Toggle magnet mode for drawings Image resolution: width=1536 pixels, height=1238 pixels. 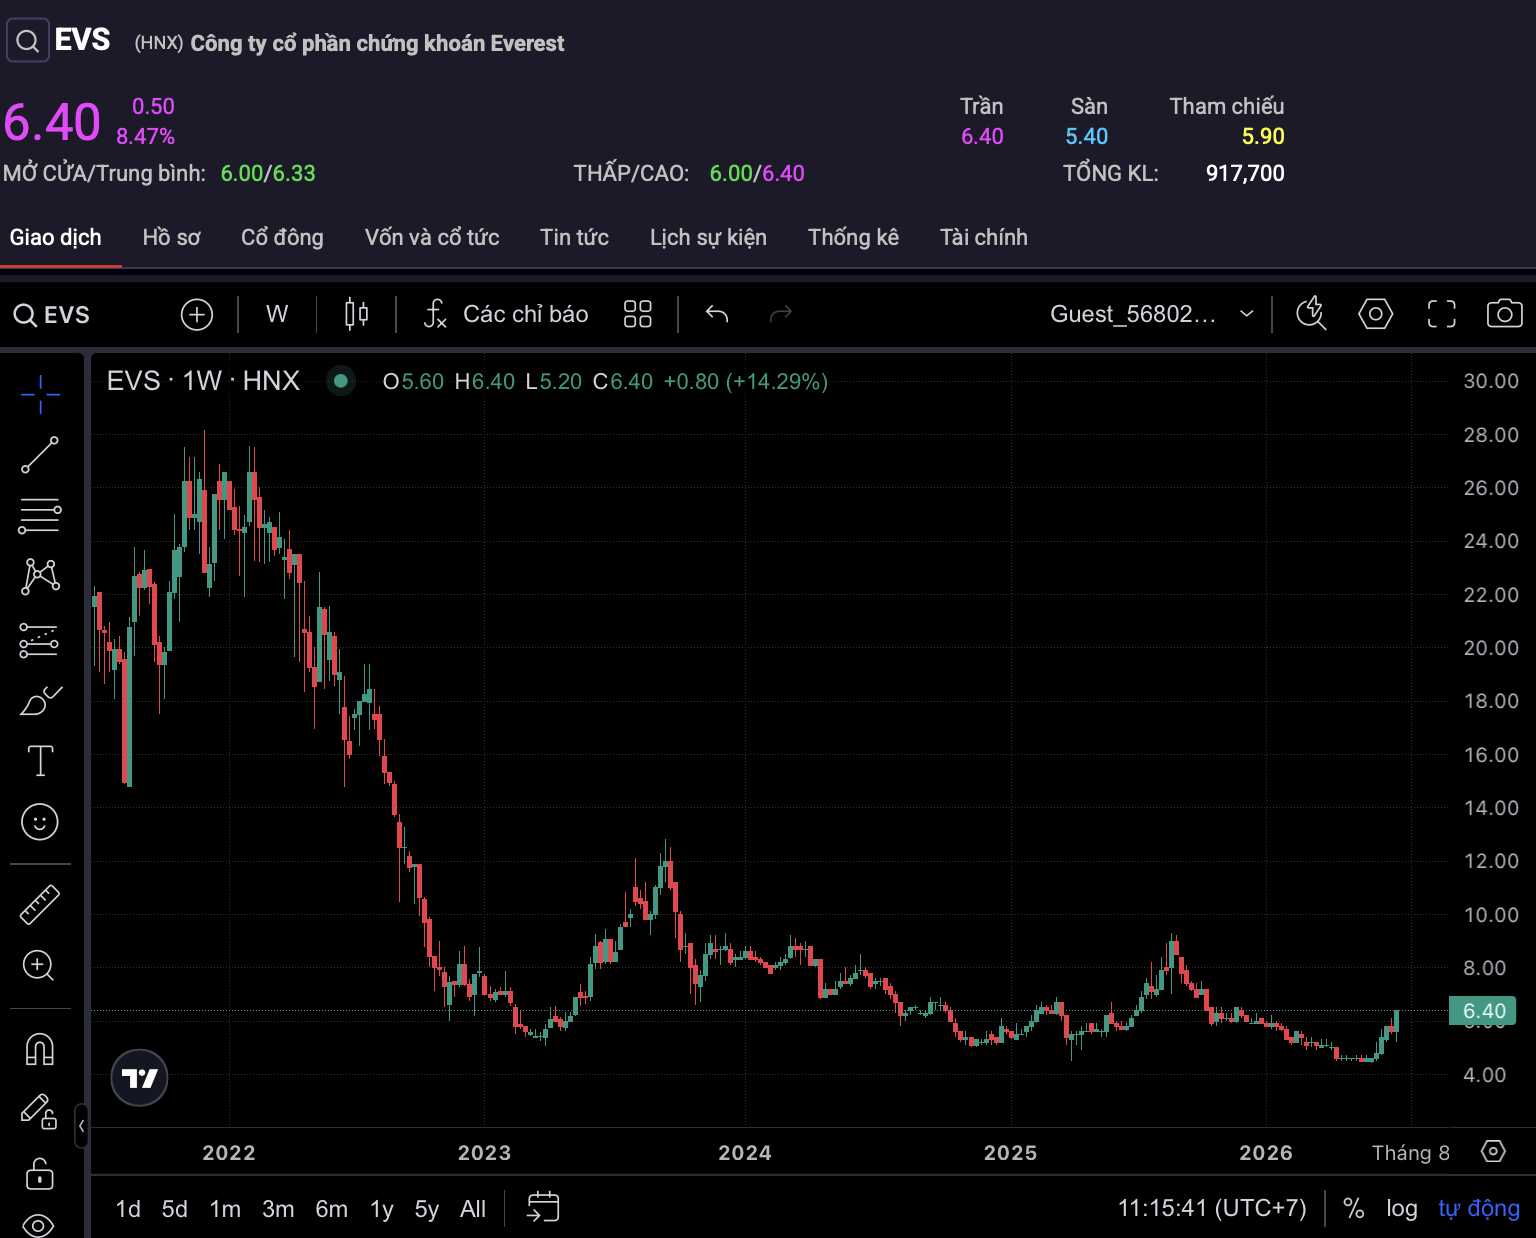[x=40, y=1049]
